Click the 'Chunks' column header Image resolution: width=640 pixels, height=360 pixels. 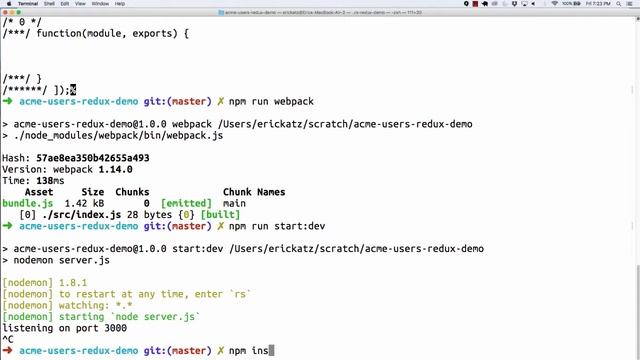click(x=132, y=192)
